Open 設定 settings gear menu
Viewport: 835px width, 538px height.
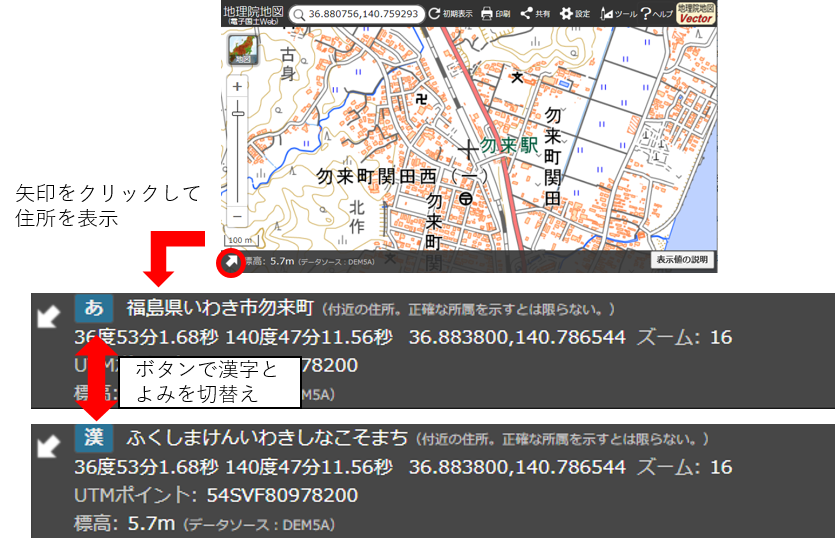click(x=575, y=14)
